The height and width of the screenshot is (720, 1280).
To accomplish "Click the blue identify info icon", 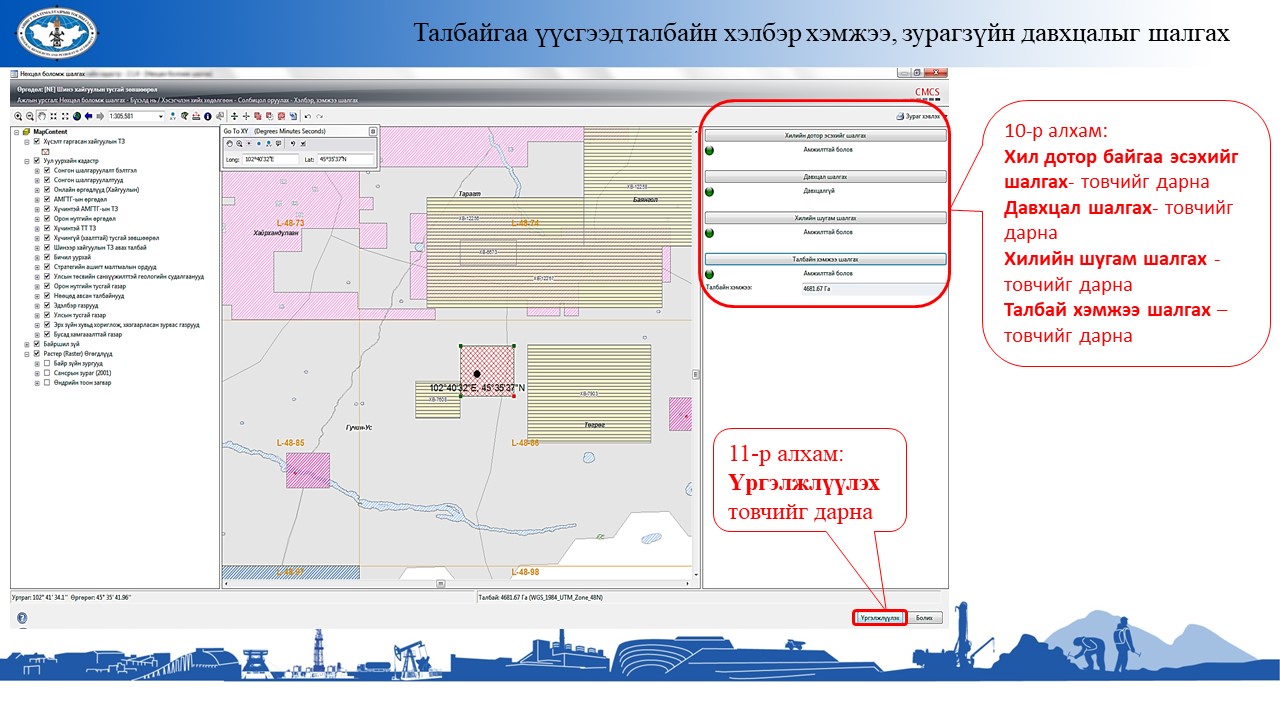I will click(207, 116).
